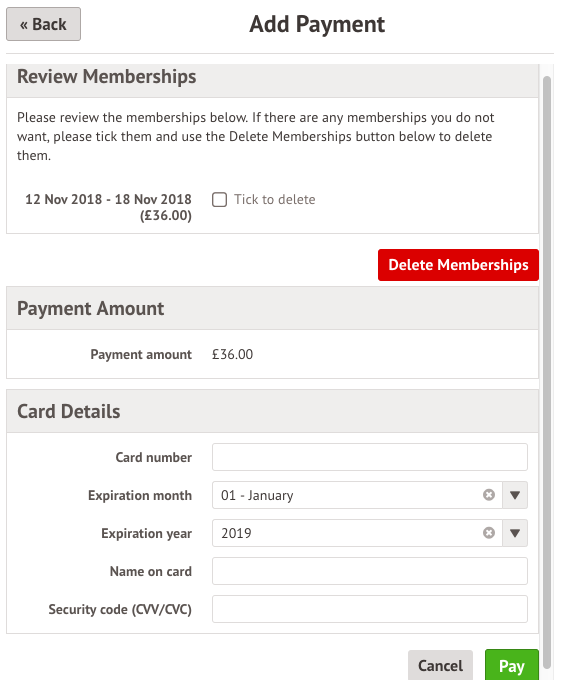Screen dimensions: 563x686
Task: Go back using the « Back button
Action: coord(43,24)
